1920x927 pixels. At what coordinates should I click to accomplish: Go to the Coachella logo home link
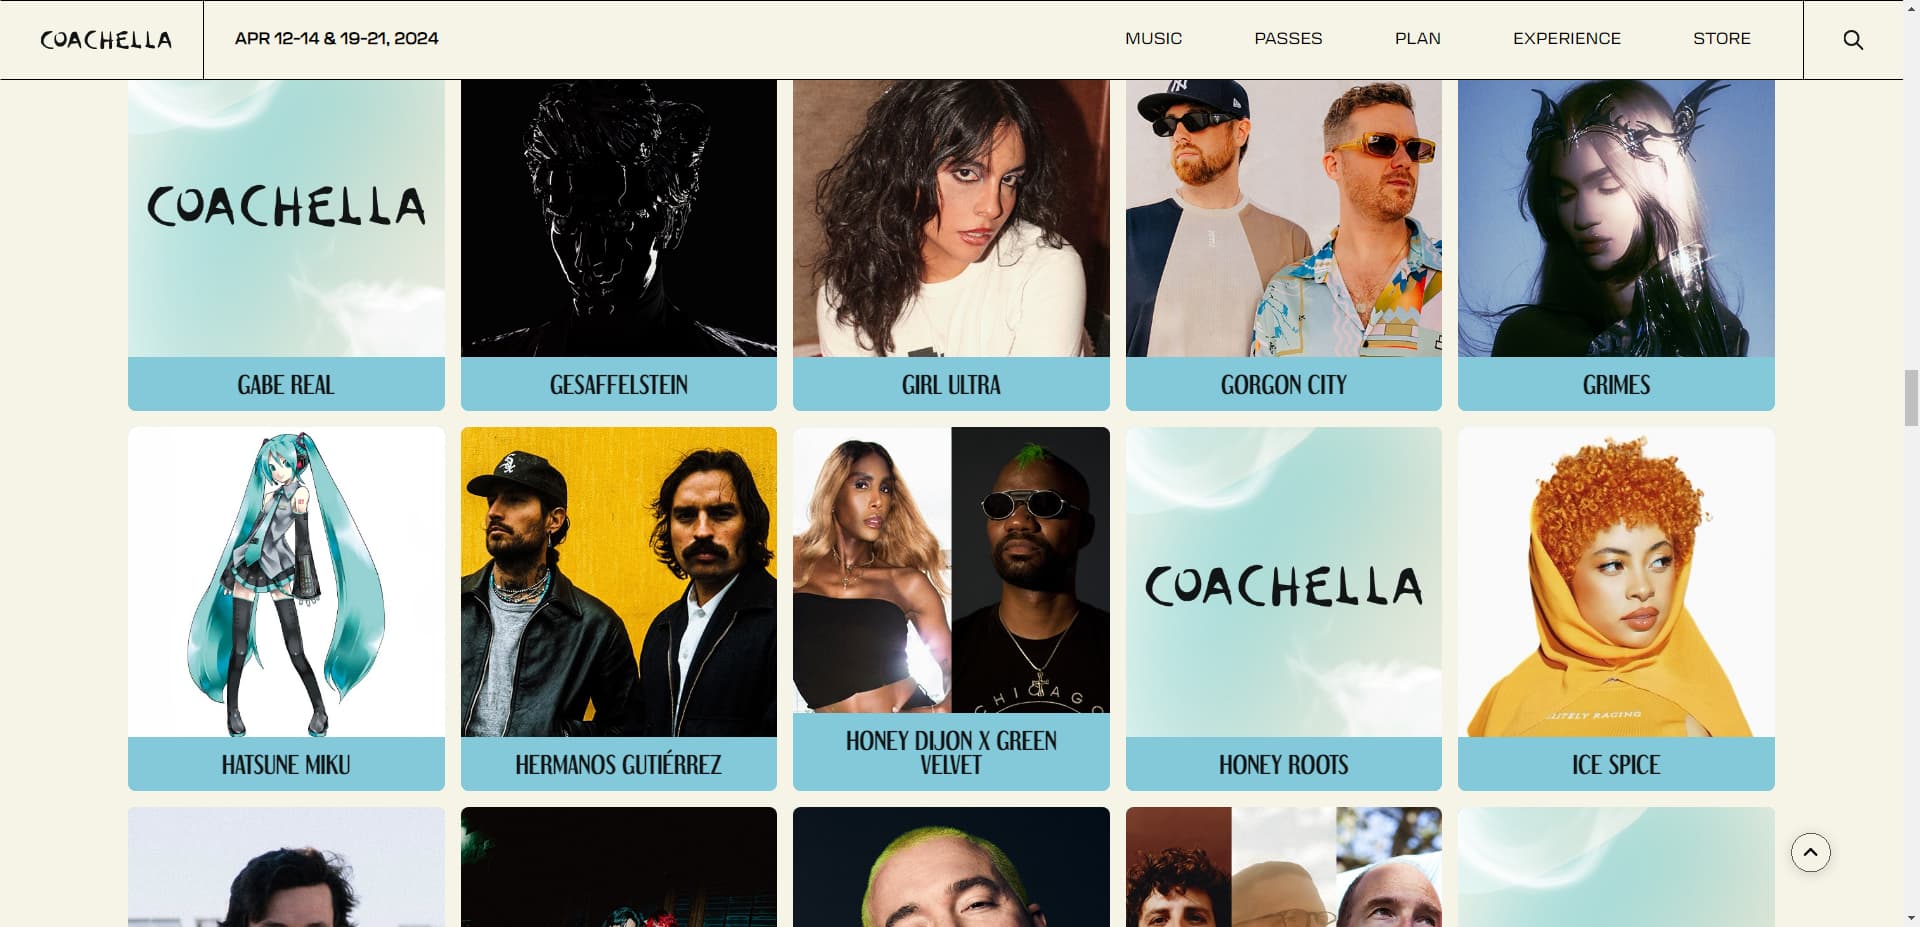pyautogui.click(x=106, y=40)
